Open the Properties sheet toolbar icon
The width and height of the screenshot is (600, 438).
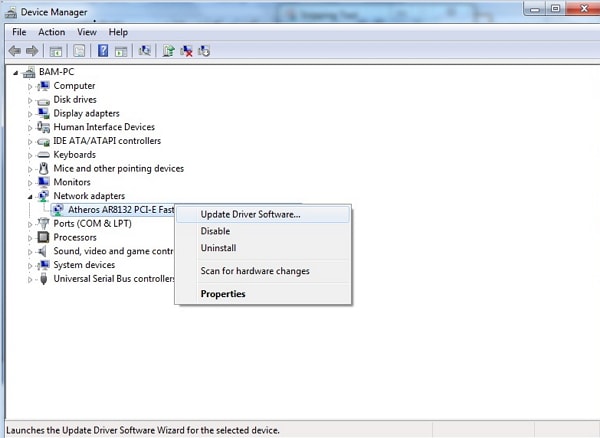[x=79, y=51]
